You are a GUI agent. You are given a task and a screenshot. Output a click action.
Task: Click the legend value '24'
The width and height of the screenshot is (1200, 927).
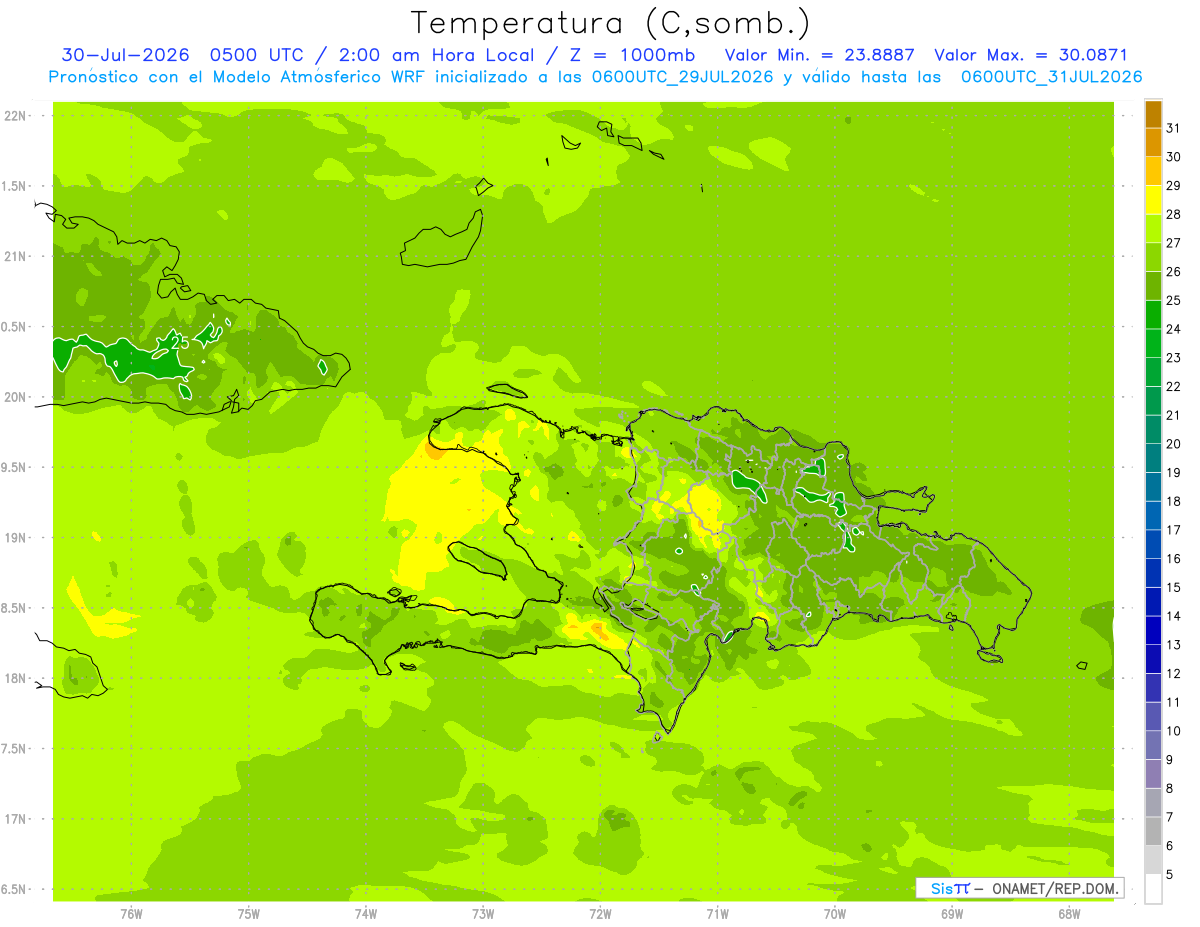pyautogui.click(x=1174, y=329)
